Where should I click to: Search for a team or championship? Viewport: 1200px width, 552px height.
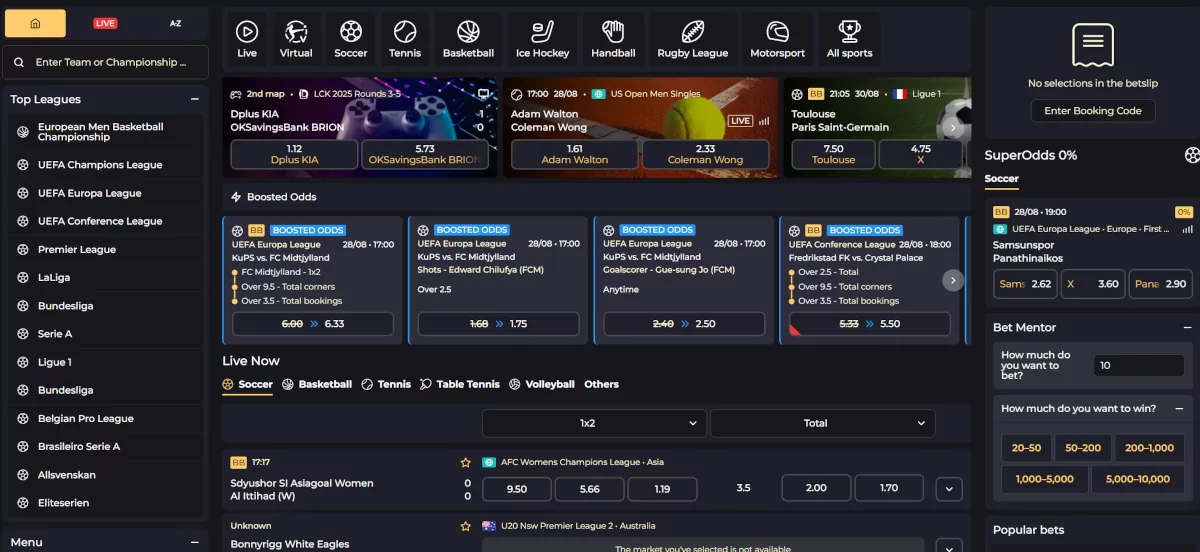105,62
